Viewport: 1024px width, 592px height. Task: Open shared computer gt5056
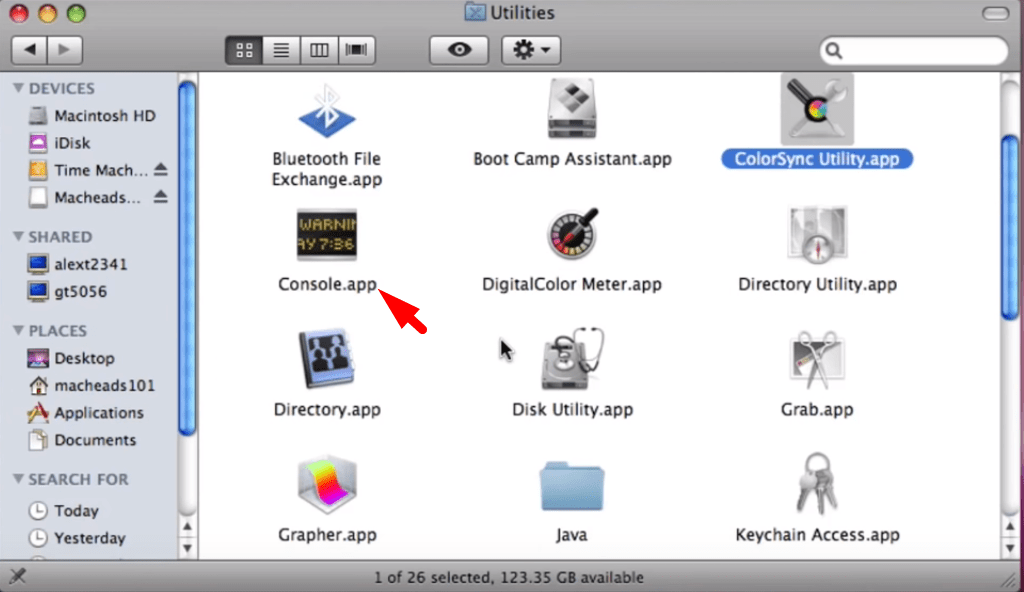click(67, 291)
